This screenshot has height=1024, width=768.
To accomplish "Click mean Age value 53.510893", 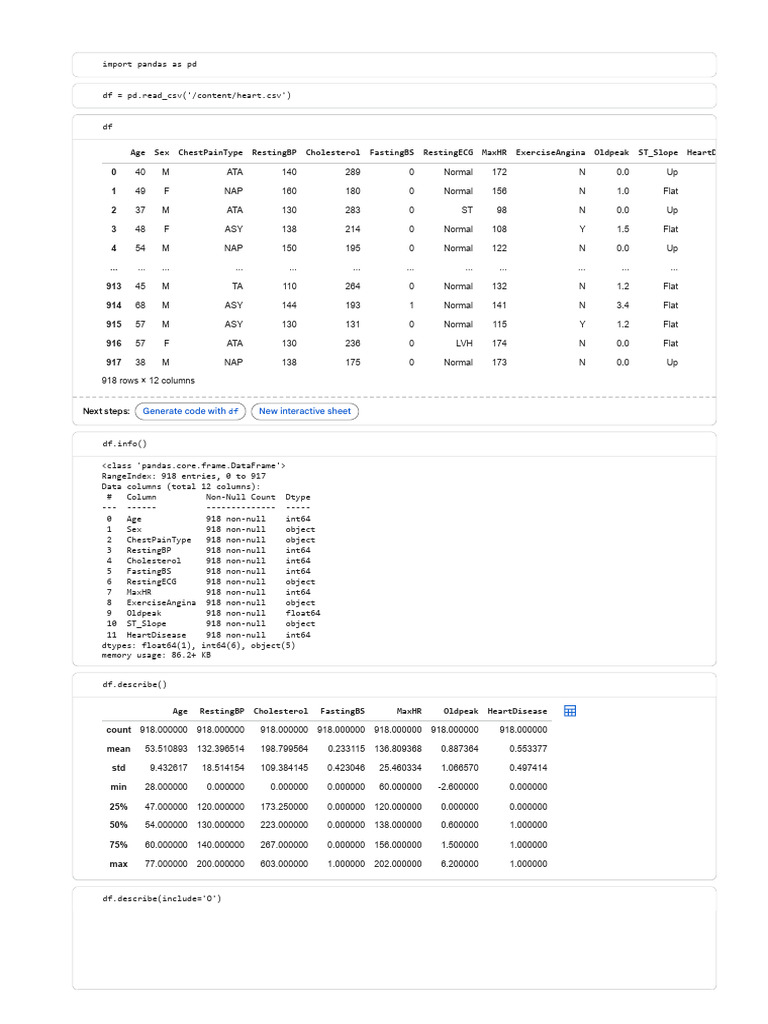I will click(x=166, y=749).
